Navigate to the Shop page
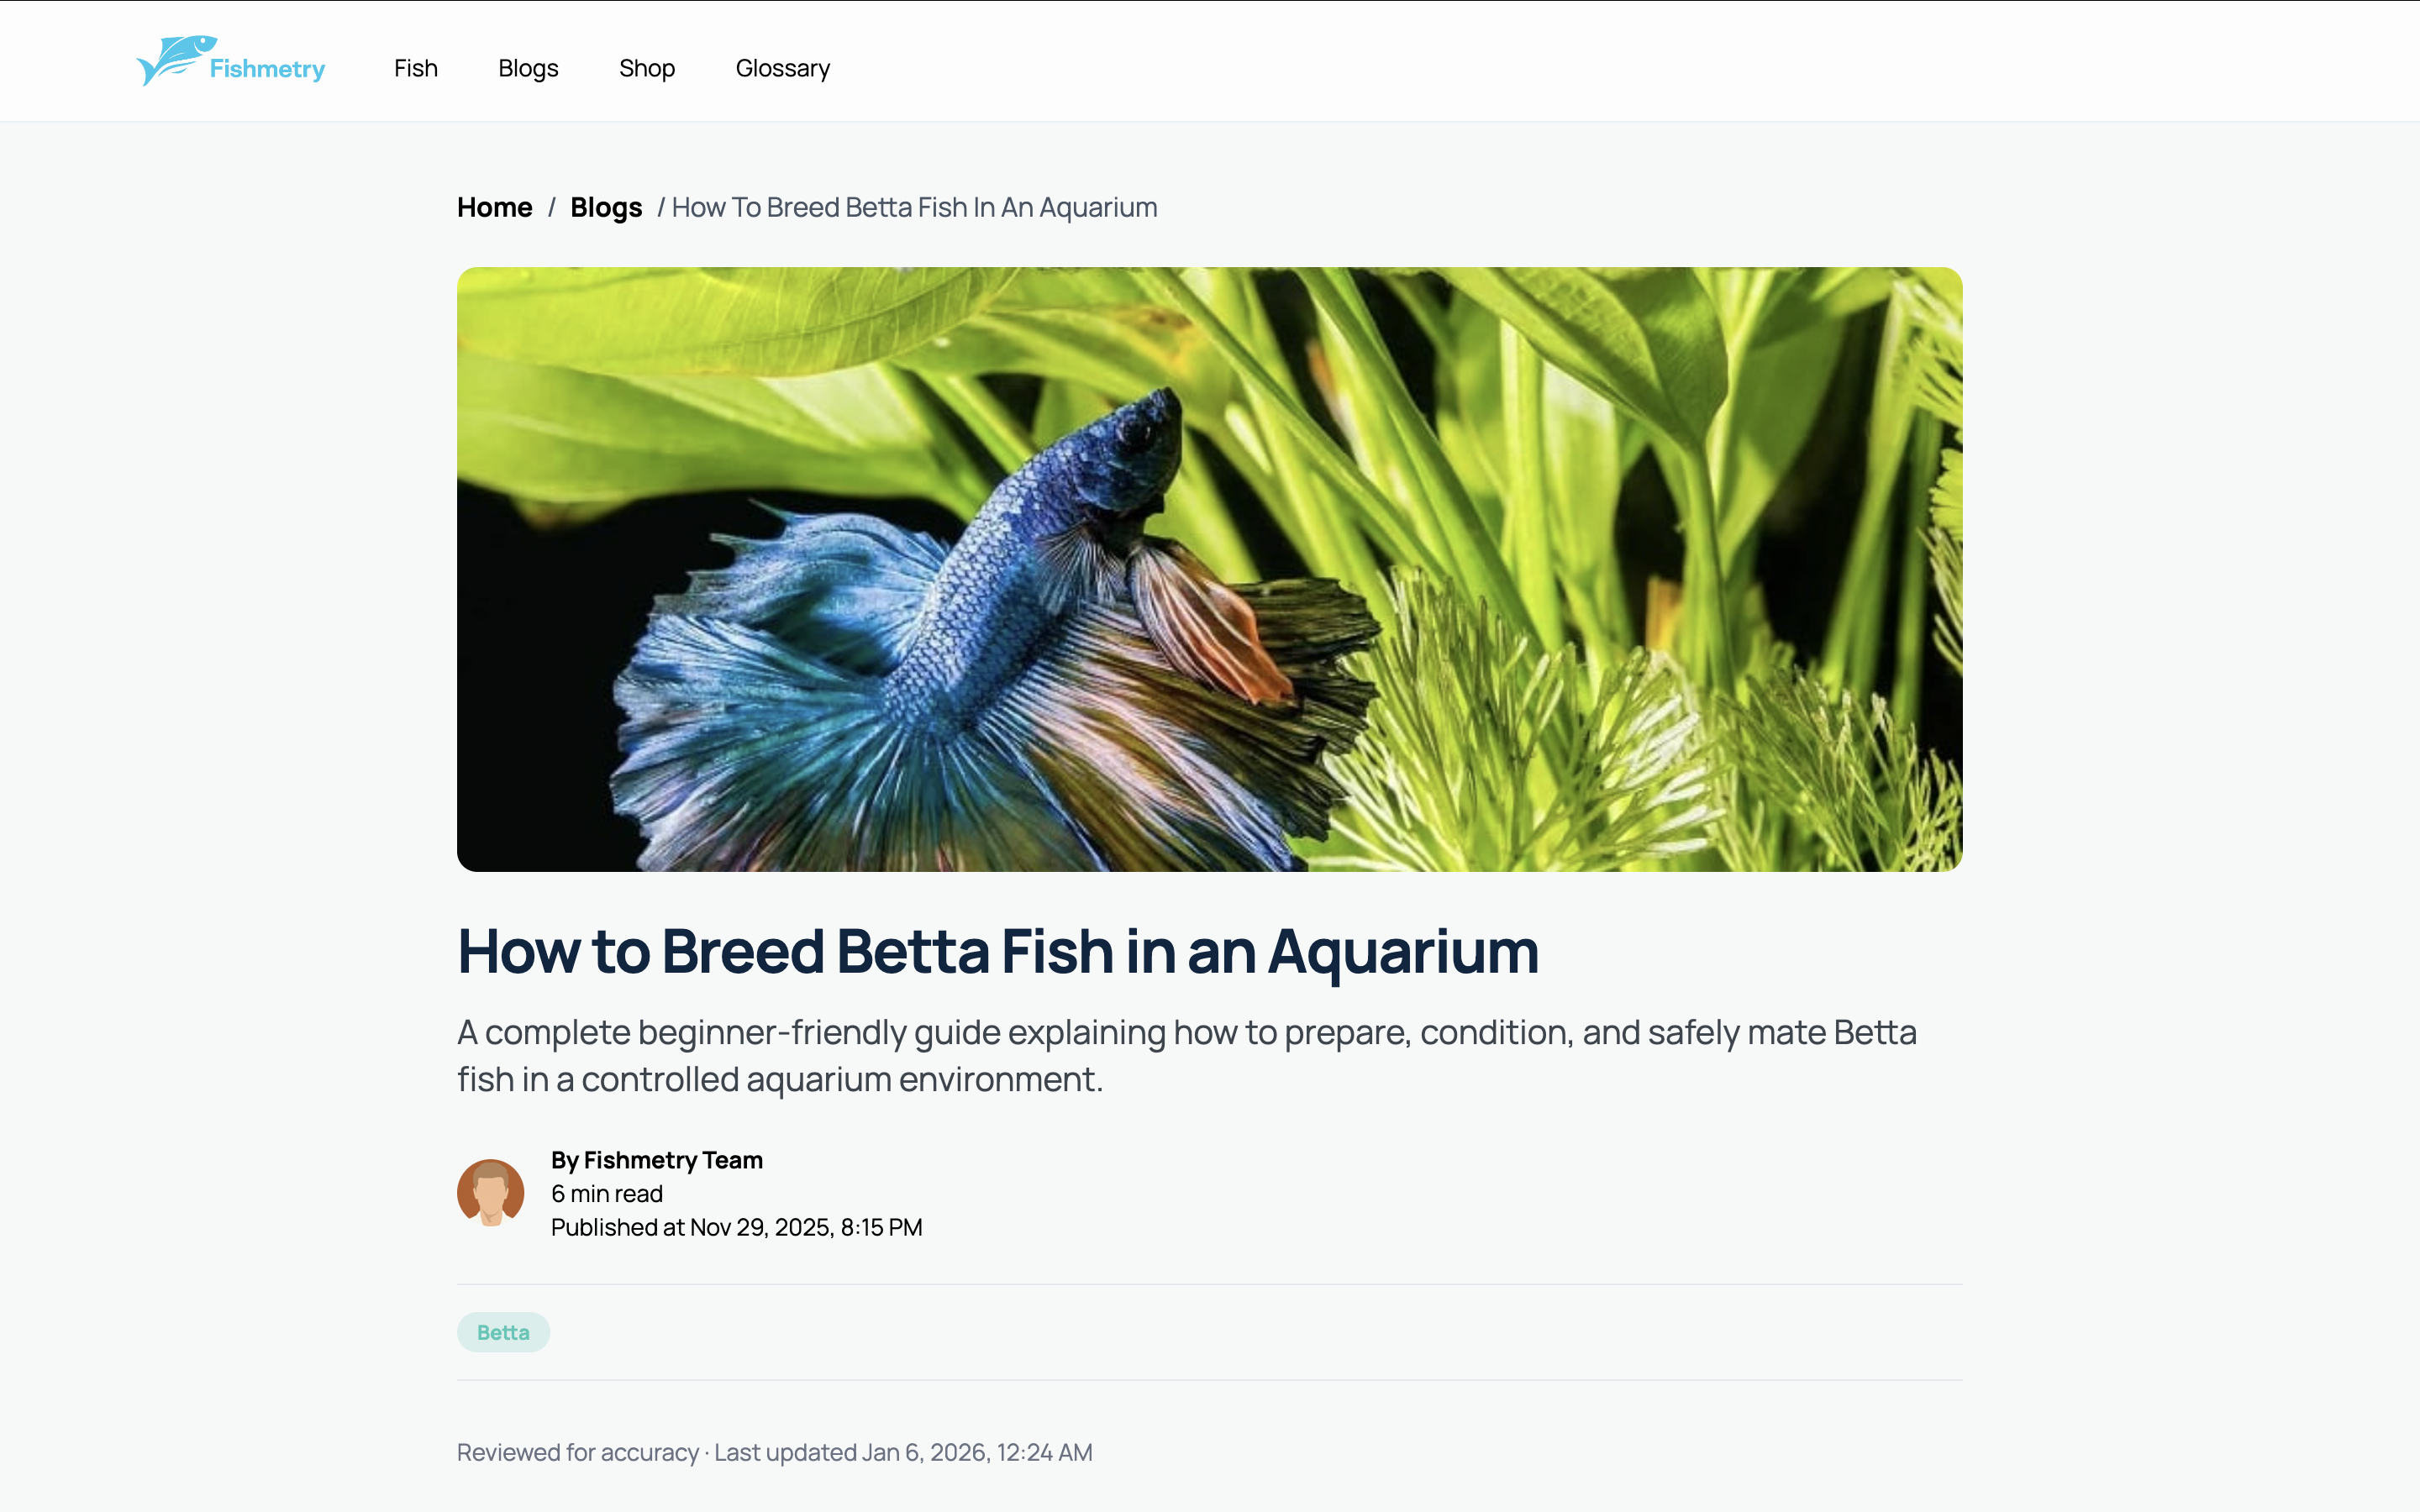Screen dimensions: 2420x1512 647,68
